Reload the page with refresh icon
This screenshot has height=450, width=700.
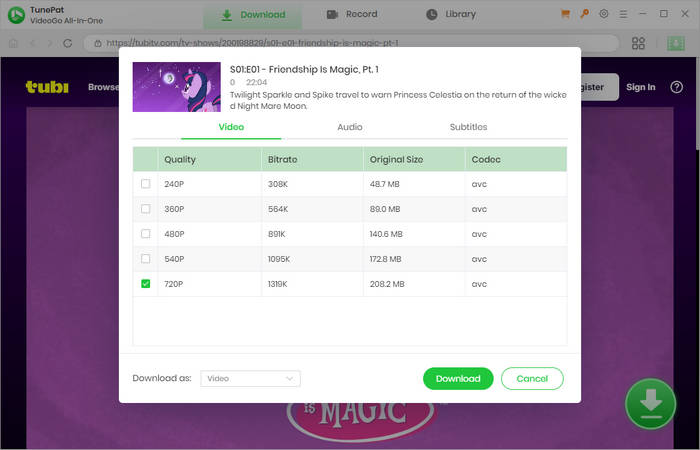[x=68, y=43]
